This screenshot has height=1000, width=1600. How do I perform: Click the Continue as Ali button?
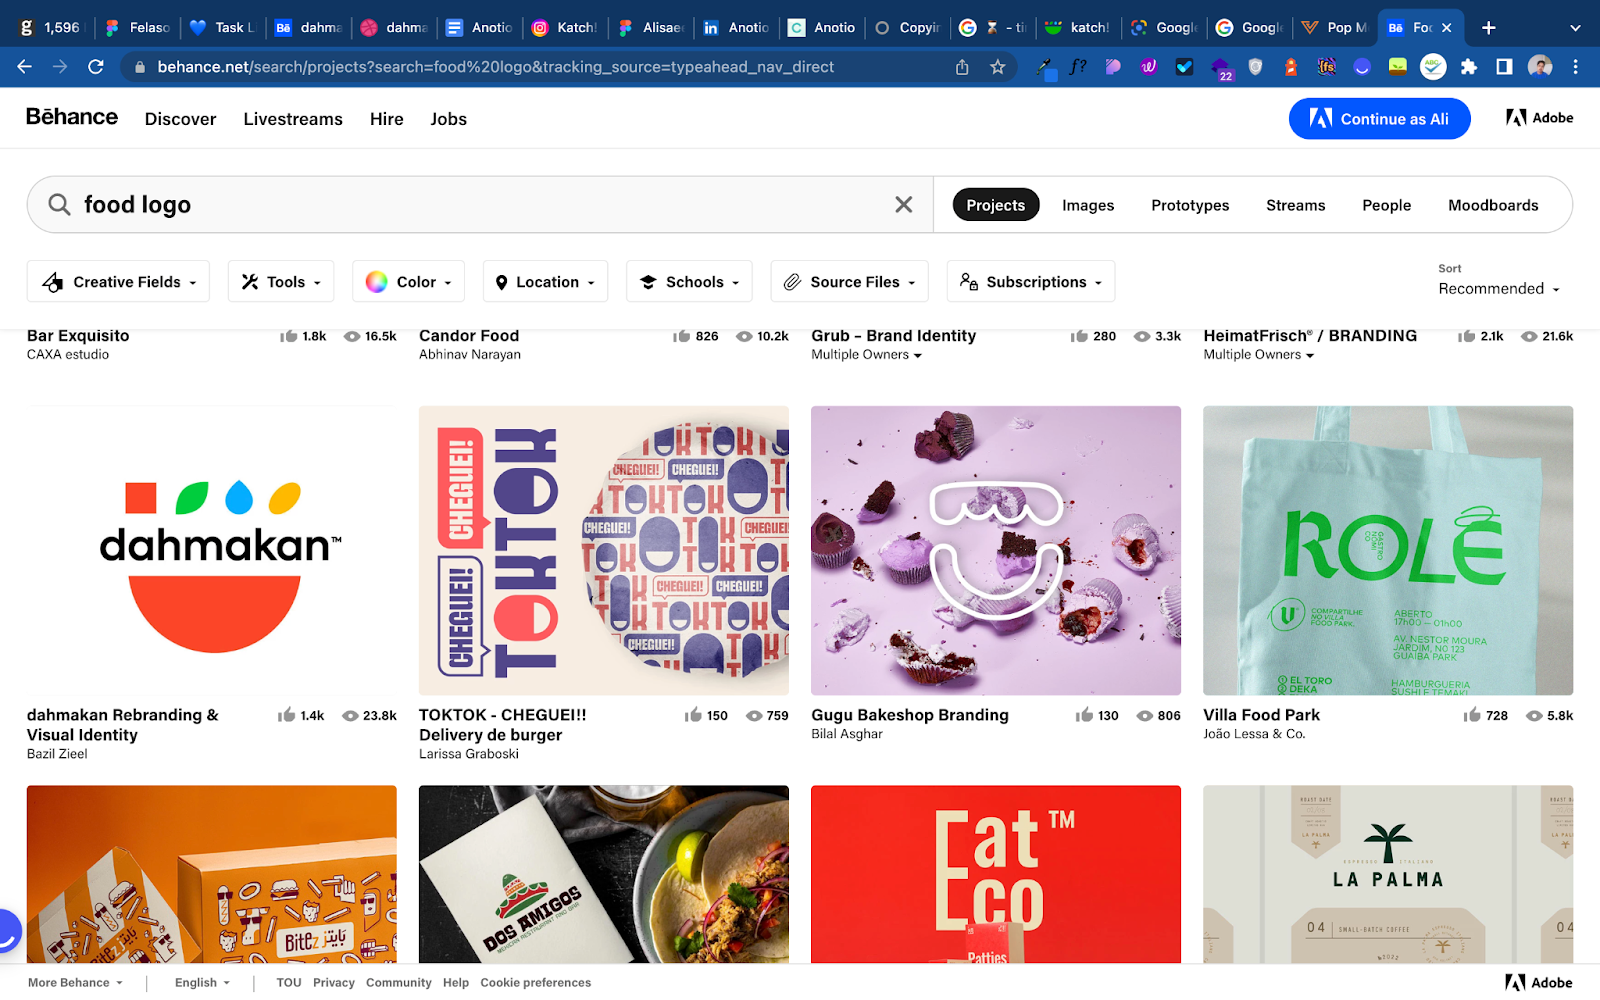point(1379,119)
